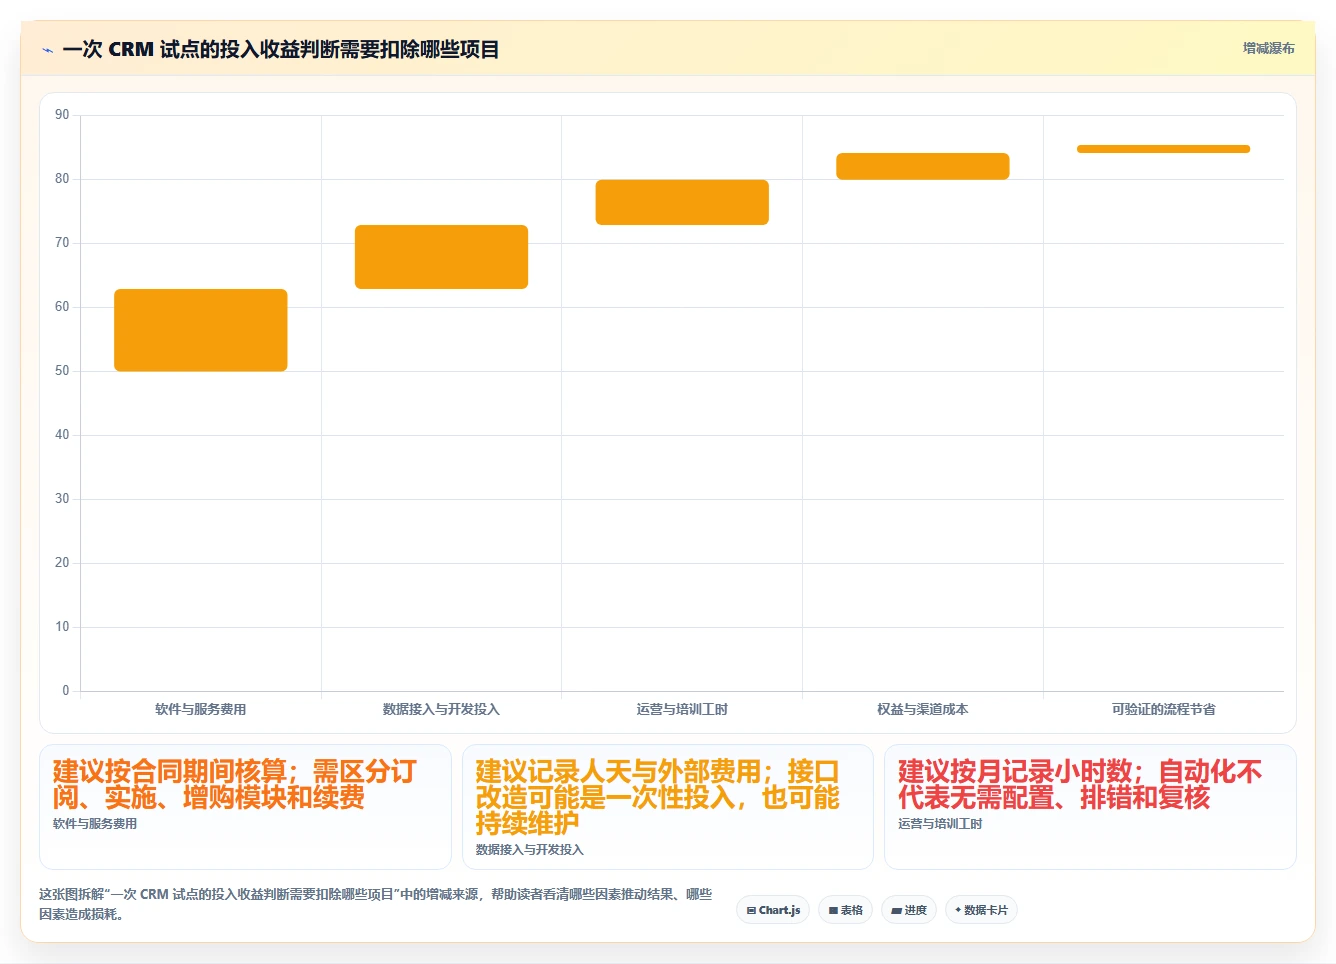This screenshot has width=1336, height=964.
Task: Click the 进度 tag chip
Action: click(x=909, y=910)
